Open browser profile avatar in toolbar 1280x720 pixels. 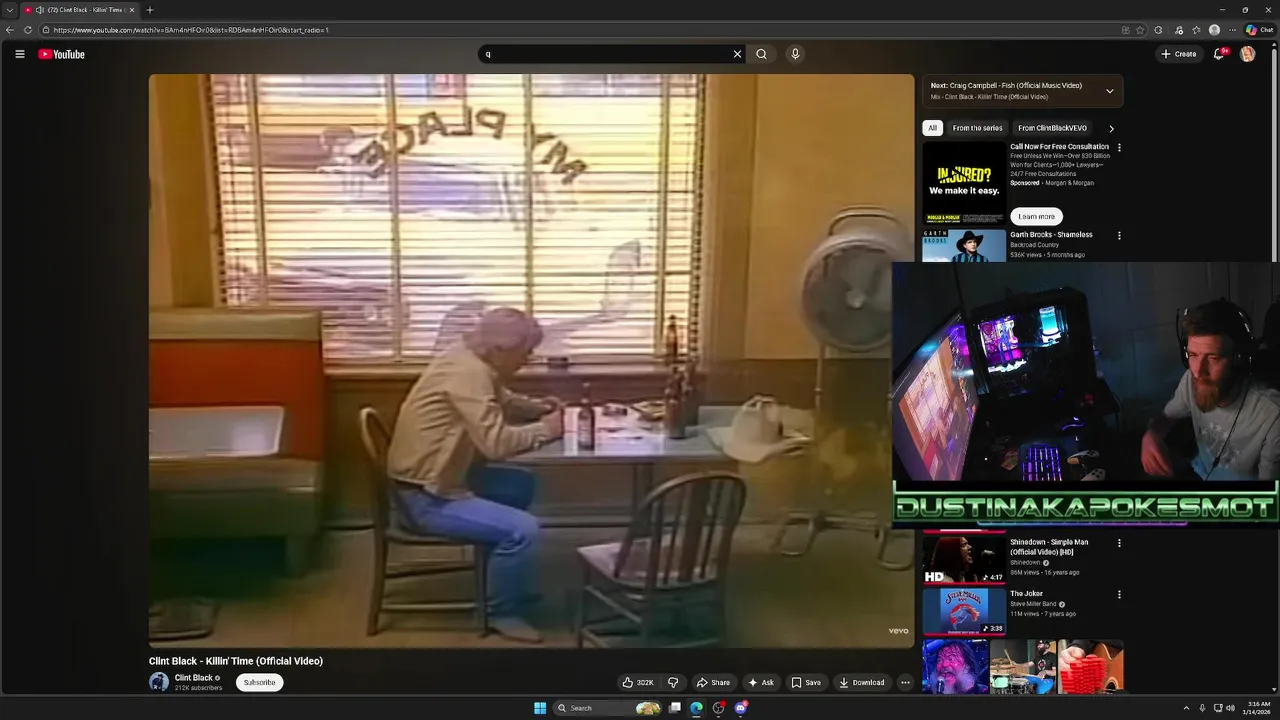pos(1214,30)
